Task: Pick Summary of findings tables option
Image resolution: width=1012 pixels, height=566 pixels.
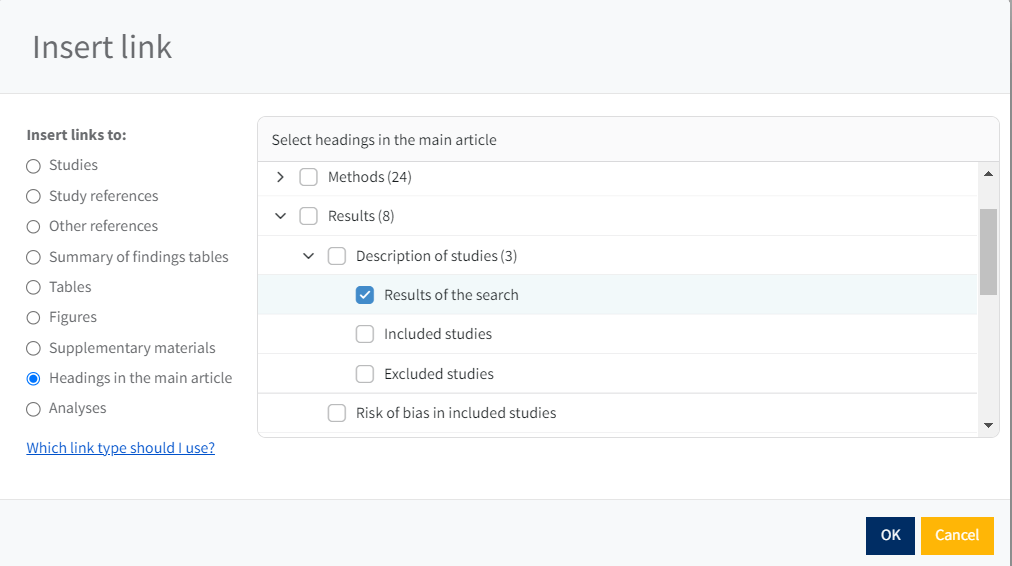Action: point(34,258)
